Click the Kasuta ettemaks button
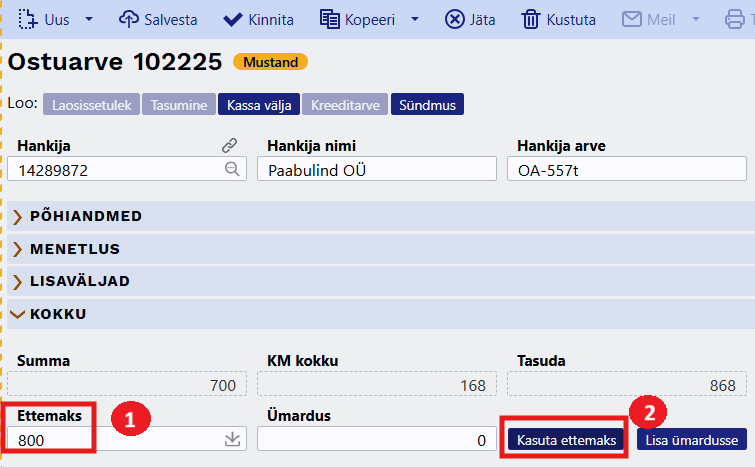755x467 pixels. pyautogui.click(x=566, y=440)
